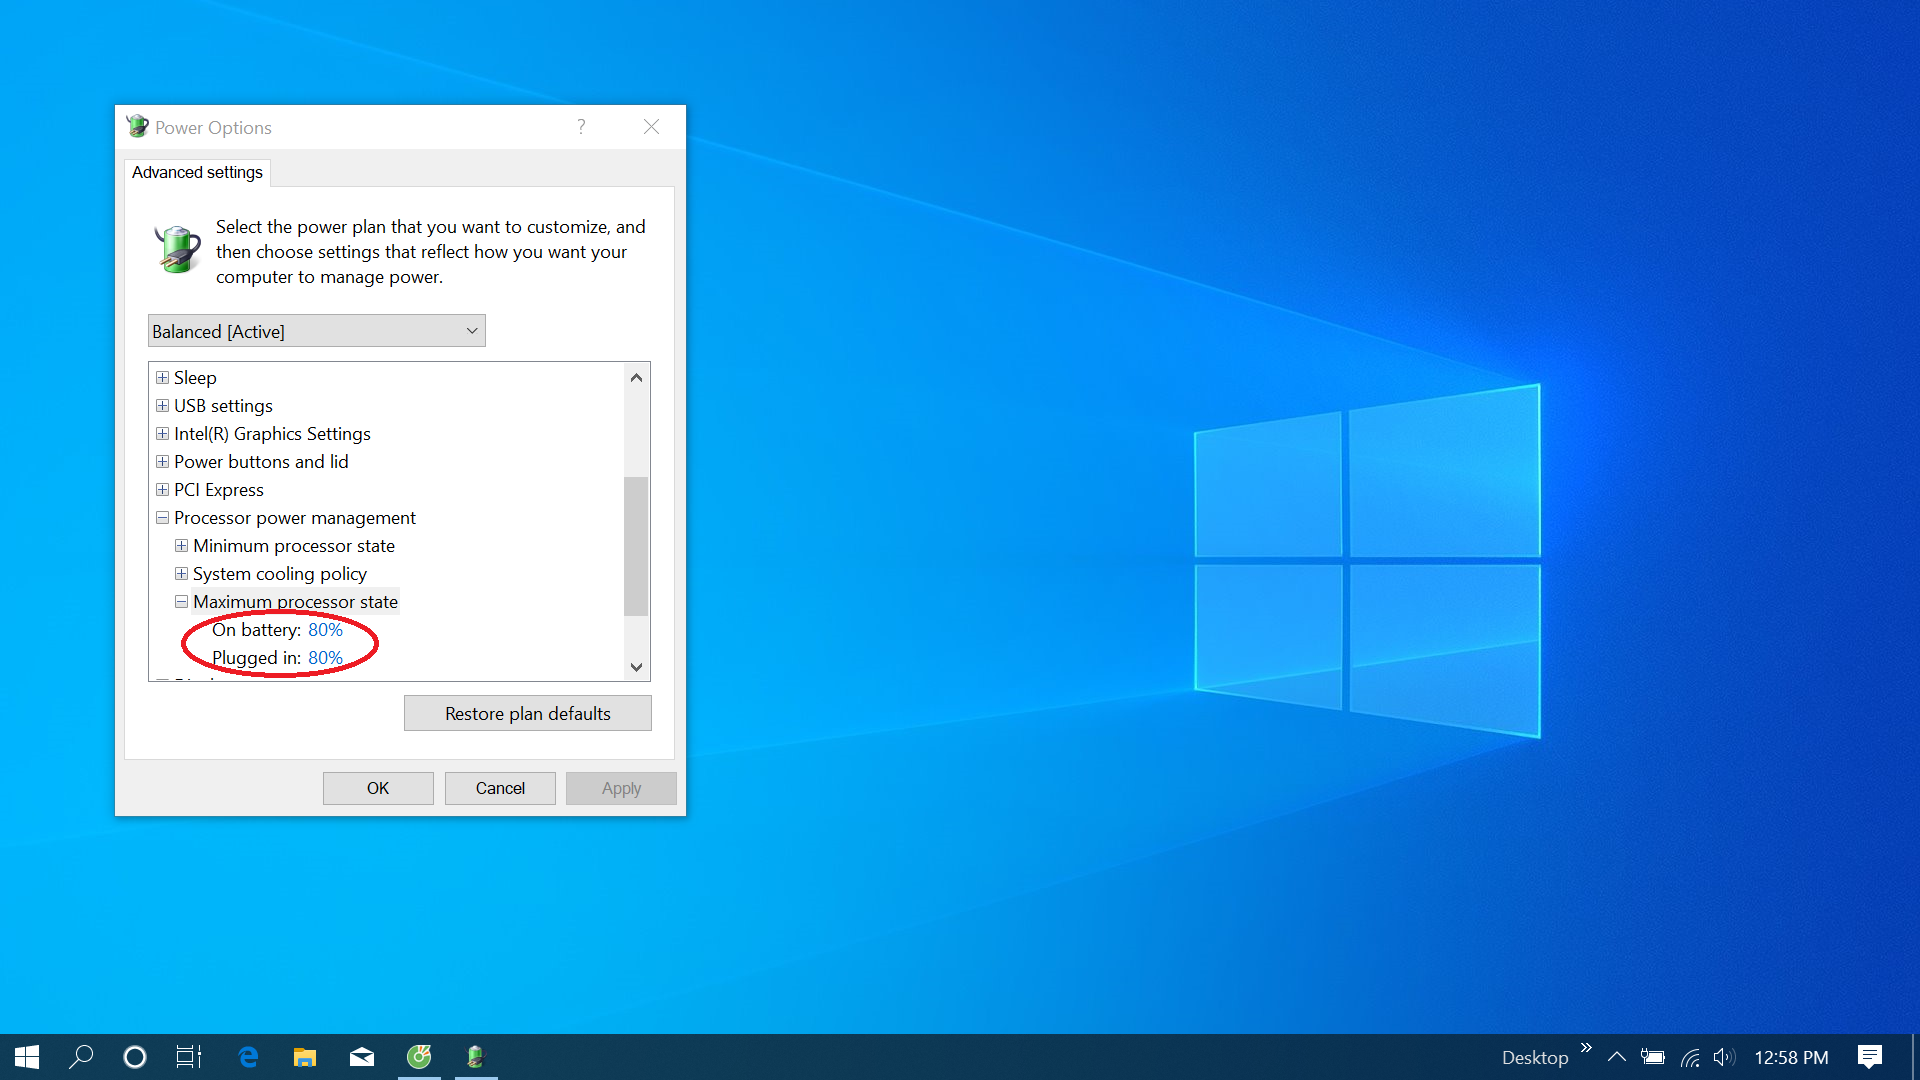
Task: Click the volume speaker tray icon
Action: point(1724,1057)
